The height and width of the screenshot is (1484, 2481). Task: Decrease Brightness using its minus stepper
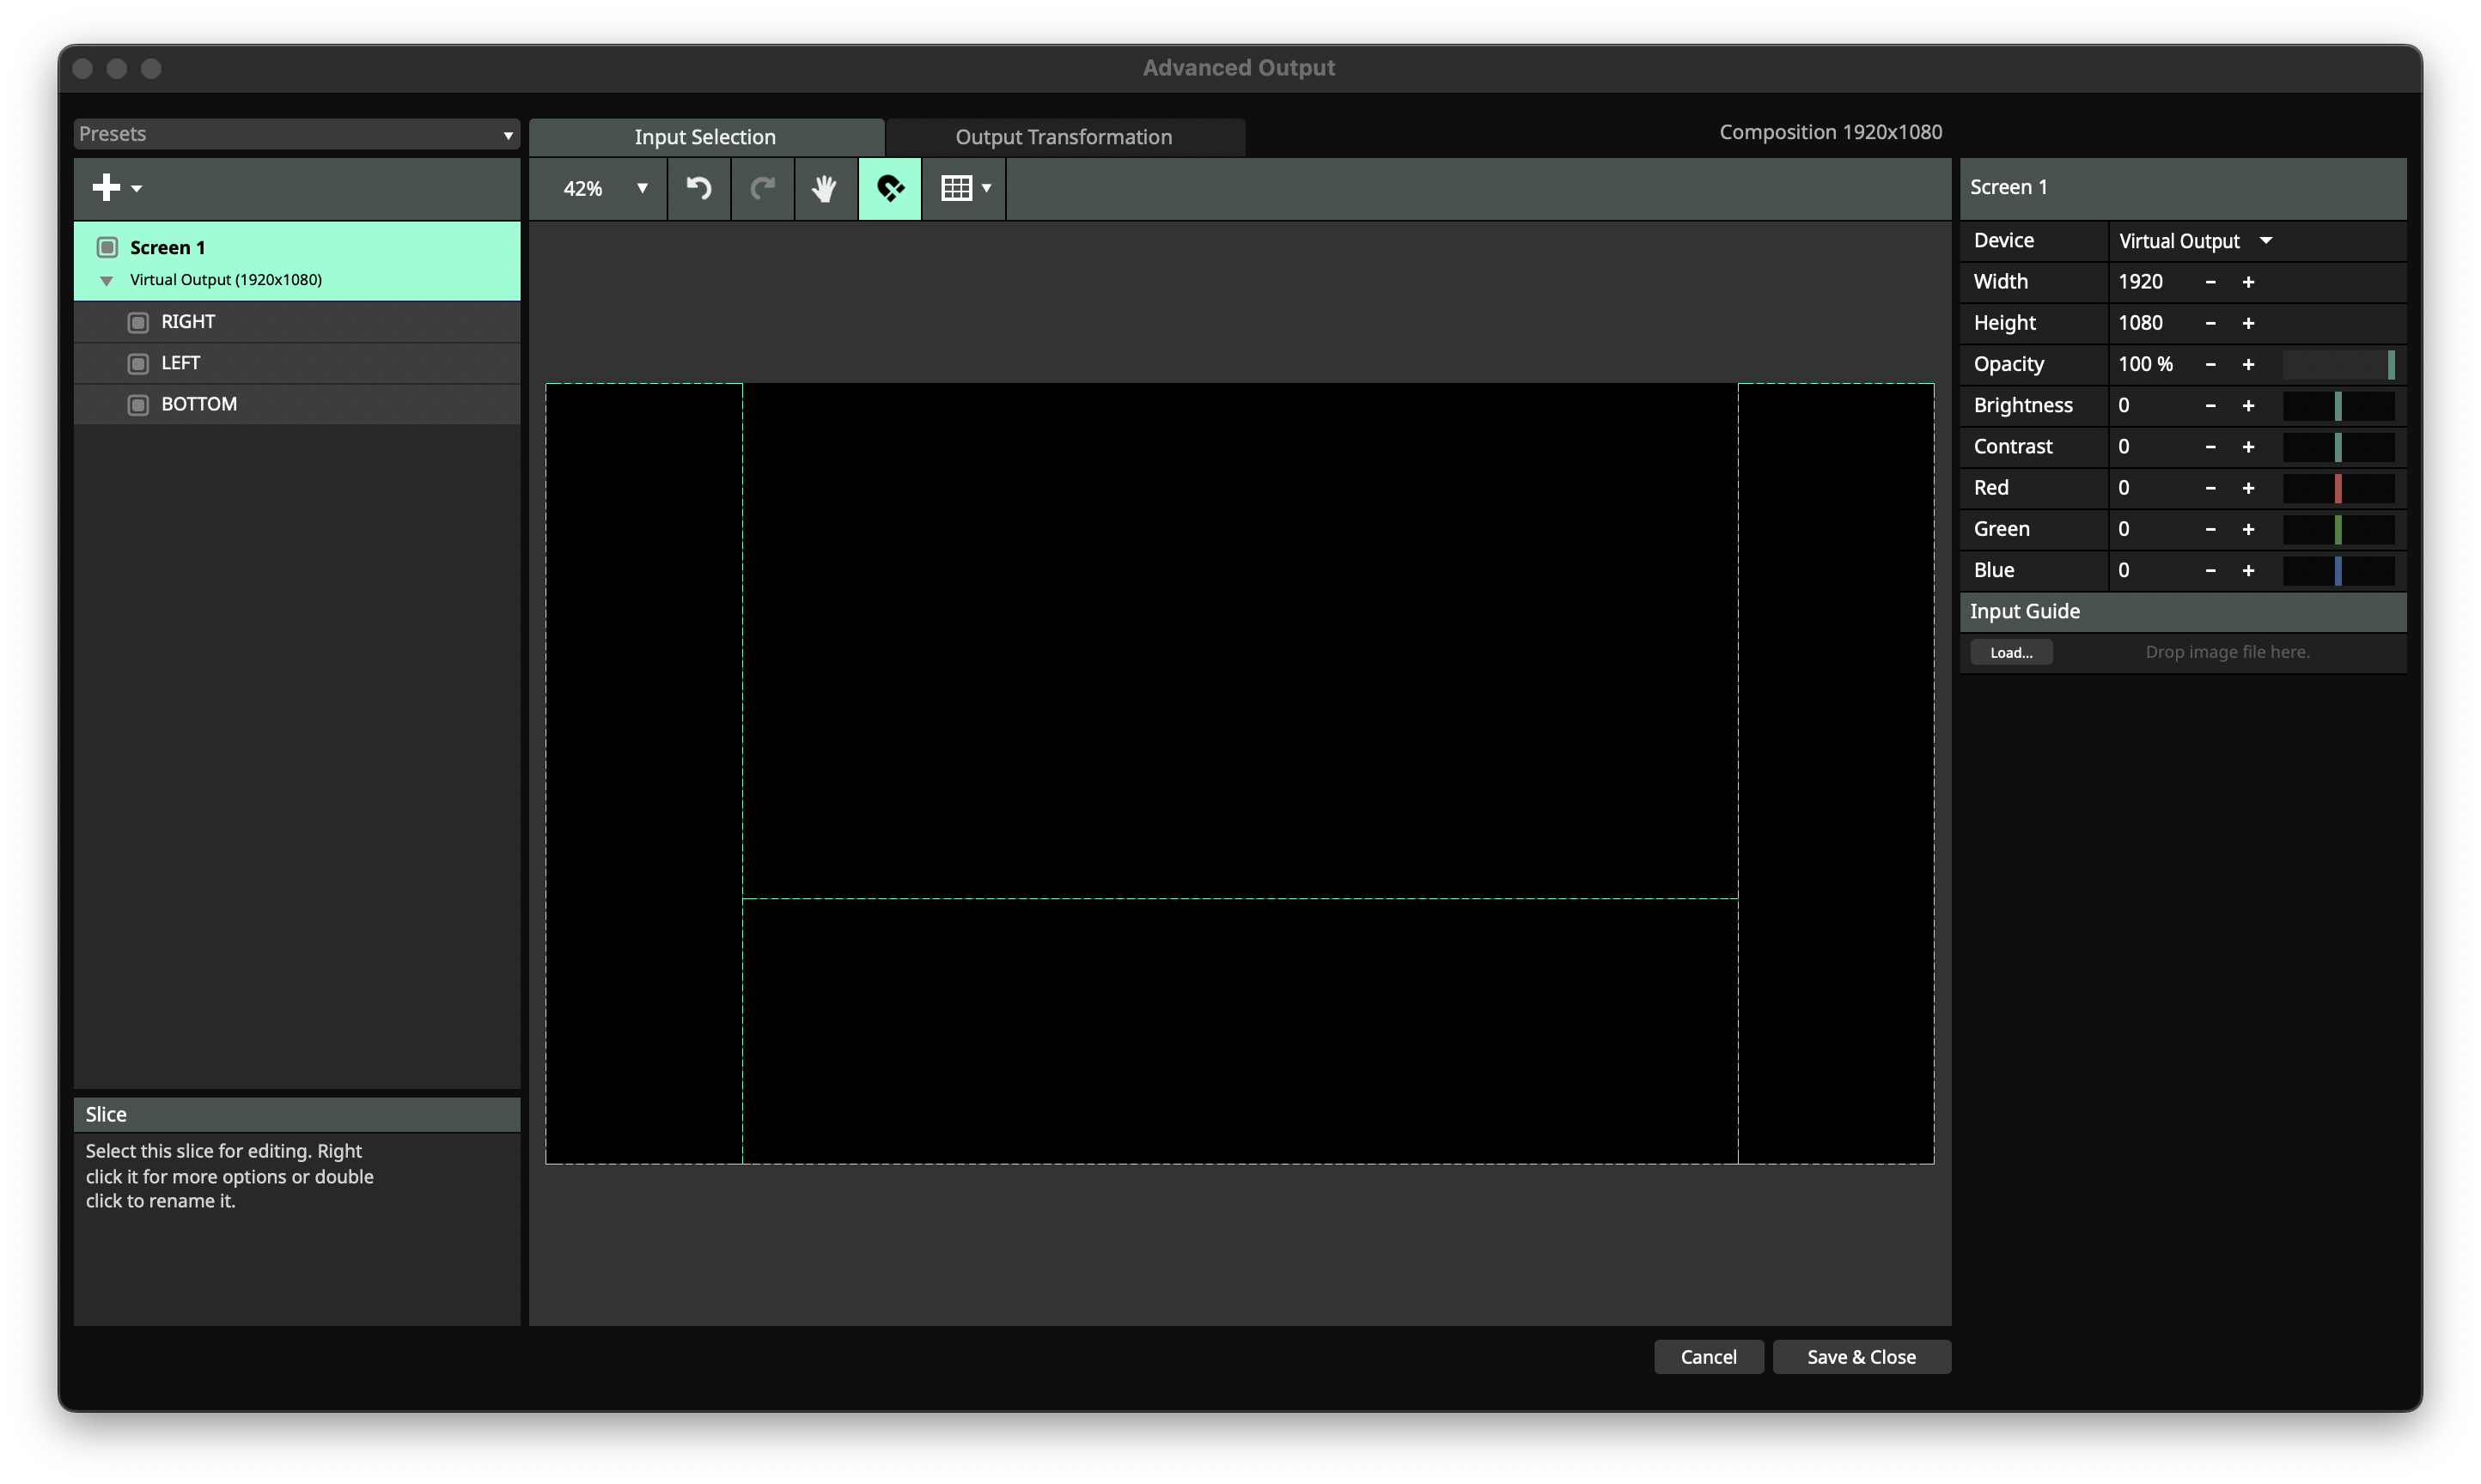pyautogui.click(x=2210, y=405)
